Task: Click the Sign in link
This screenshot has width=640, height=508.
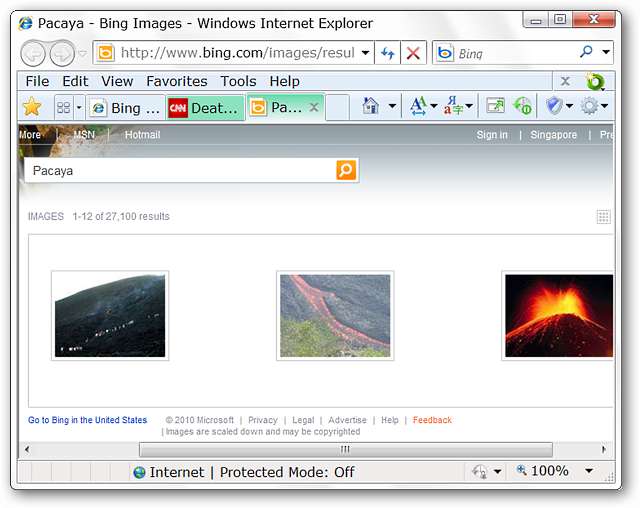Action: pyautogui.click(x=491, y=135)
